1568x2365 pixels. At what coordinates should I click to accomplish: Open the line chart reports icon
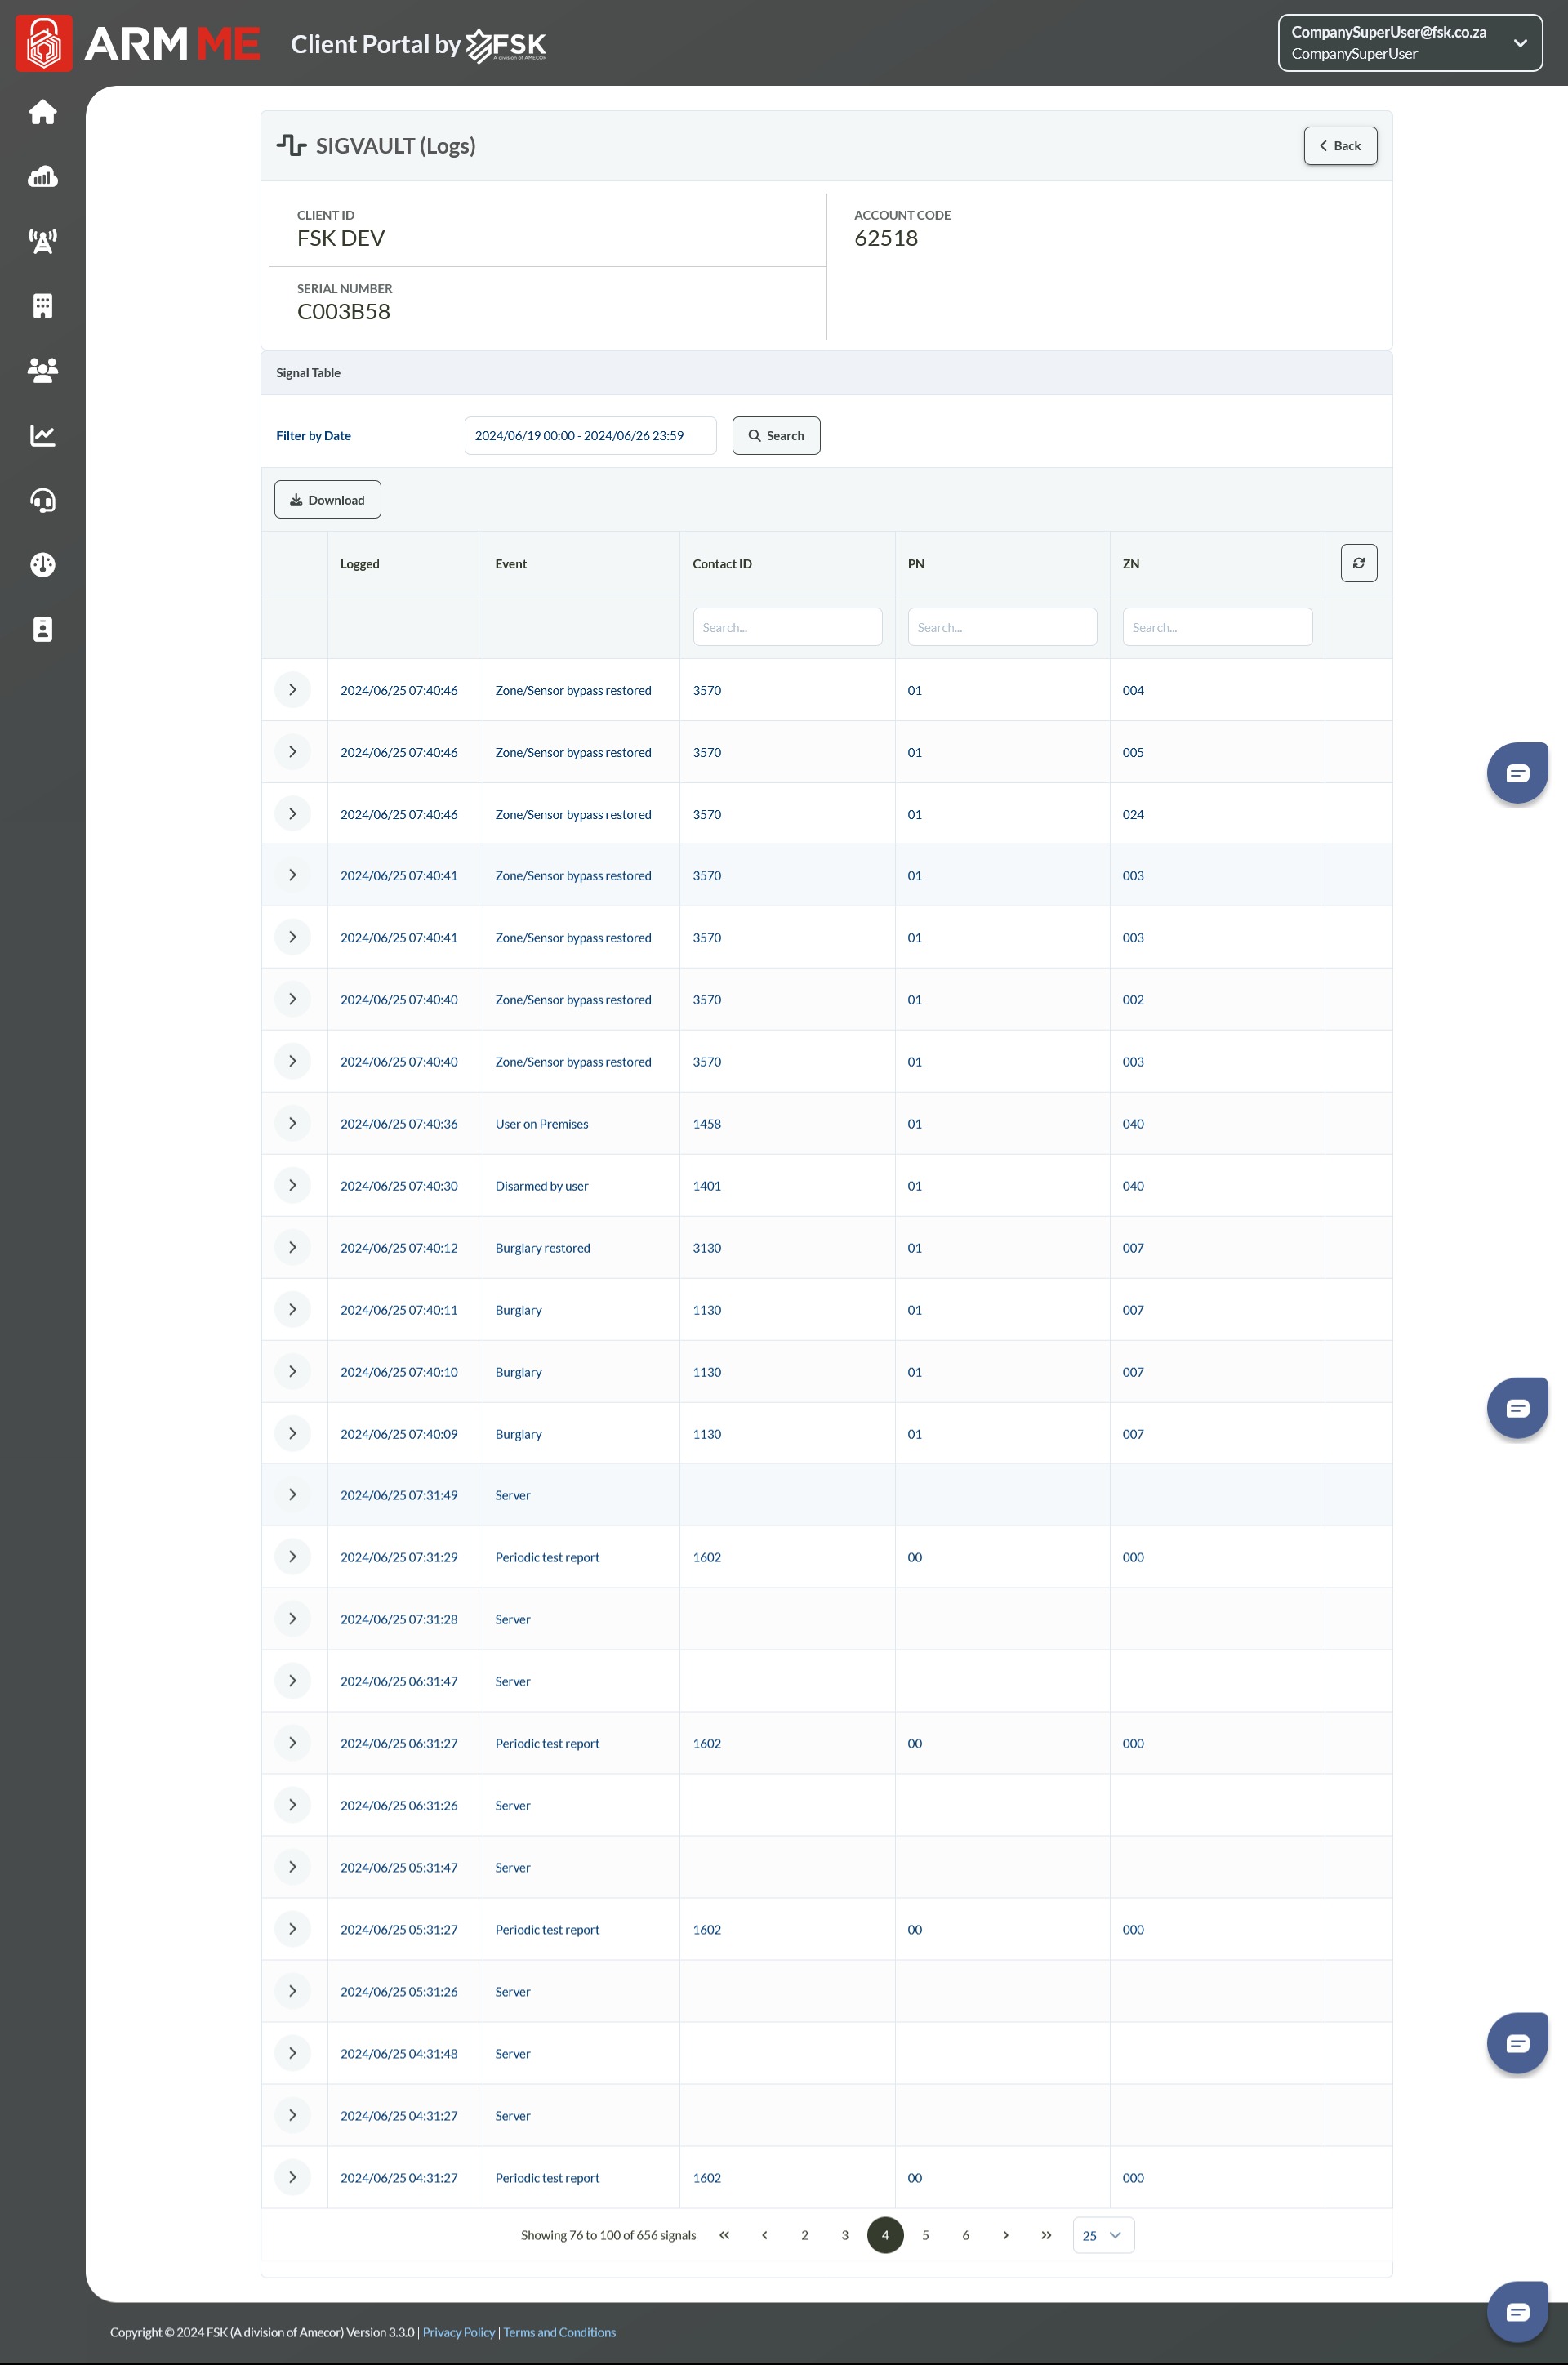pyautogui.click(x=42, y=435)
